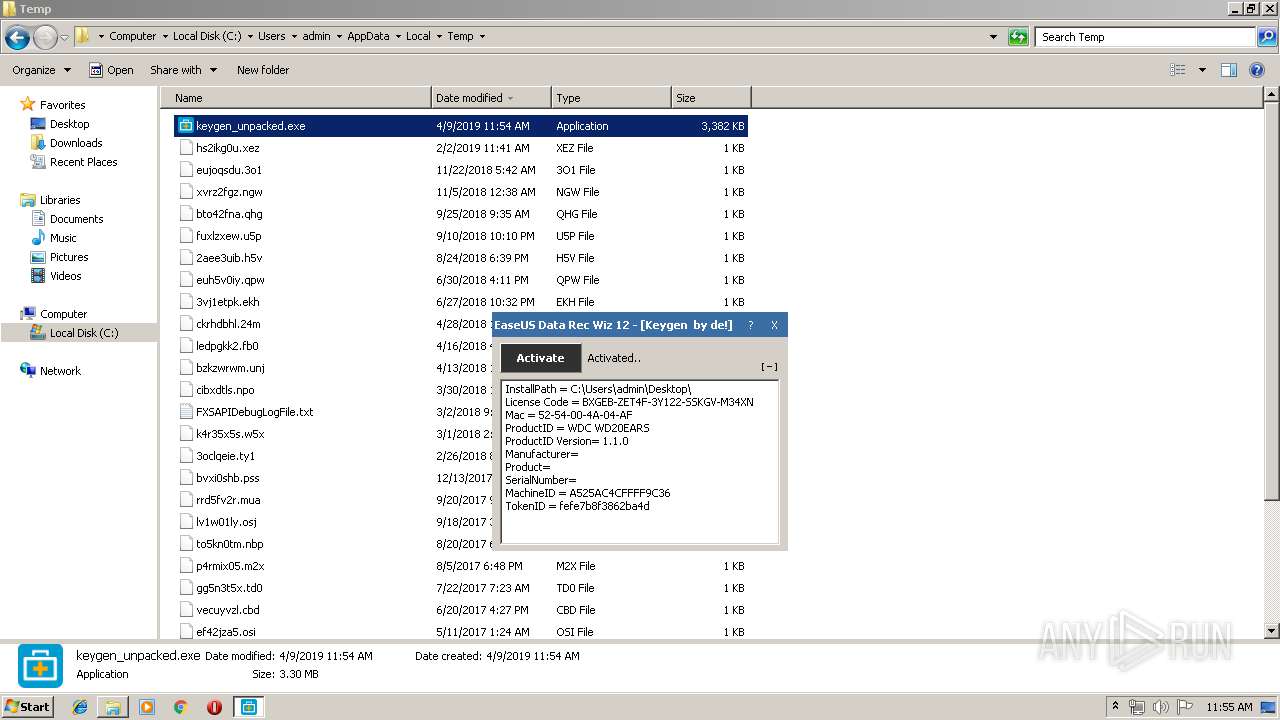Toggle the preview pane icon
1280x720 pixels.
pyautogui.click(x=1229, y=70)
